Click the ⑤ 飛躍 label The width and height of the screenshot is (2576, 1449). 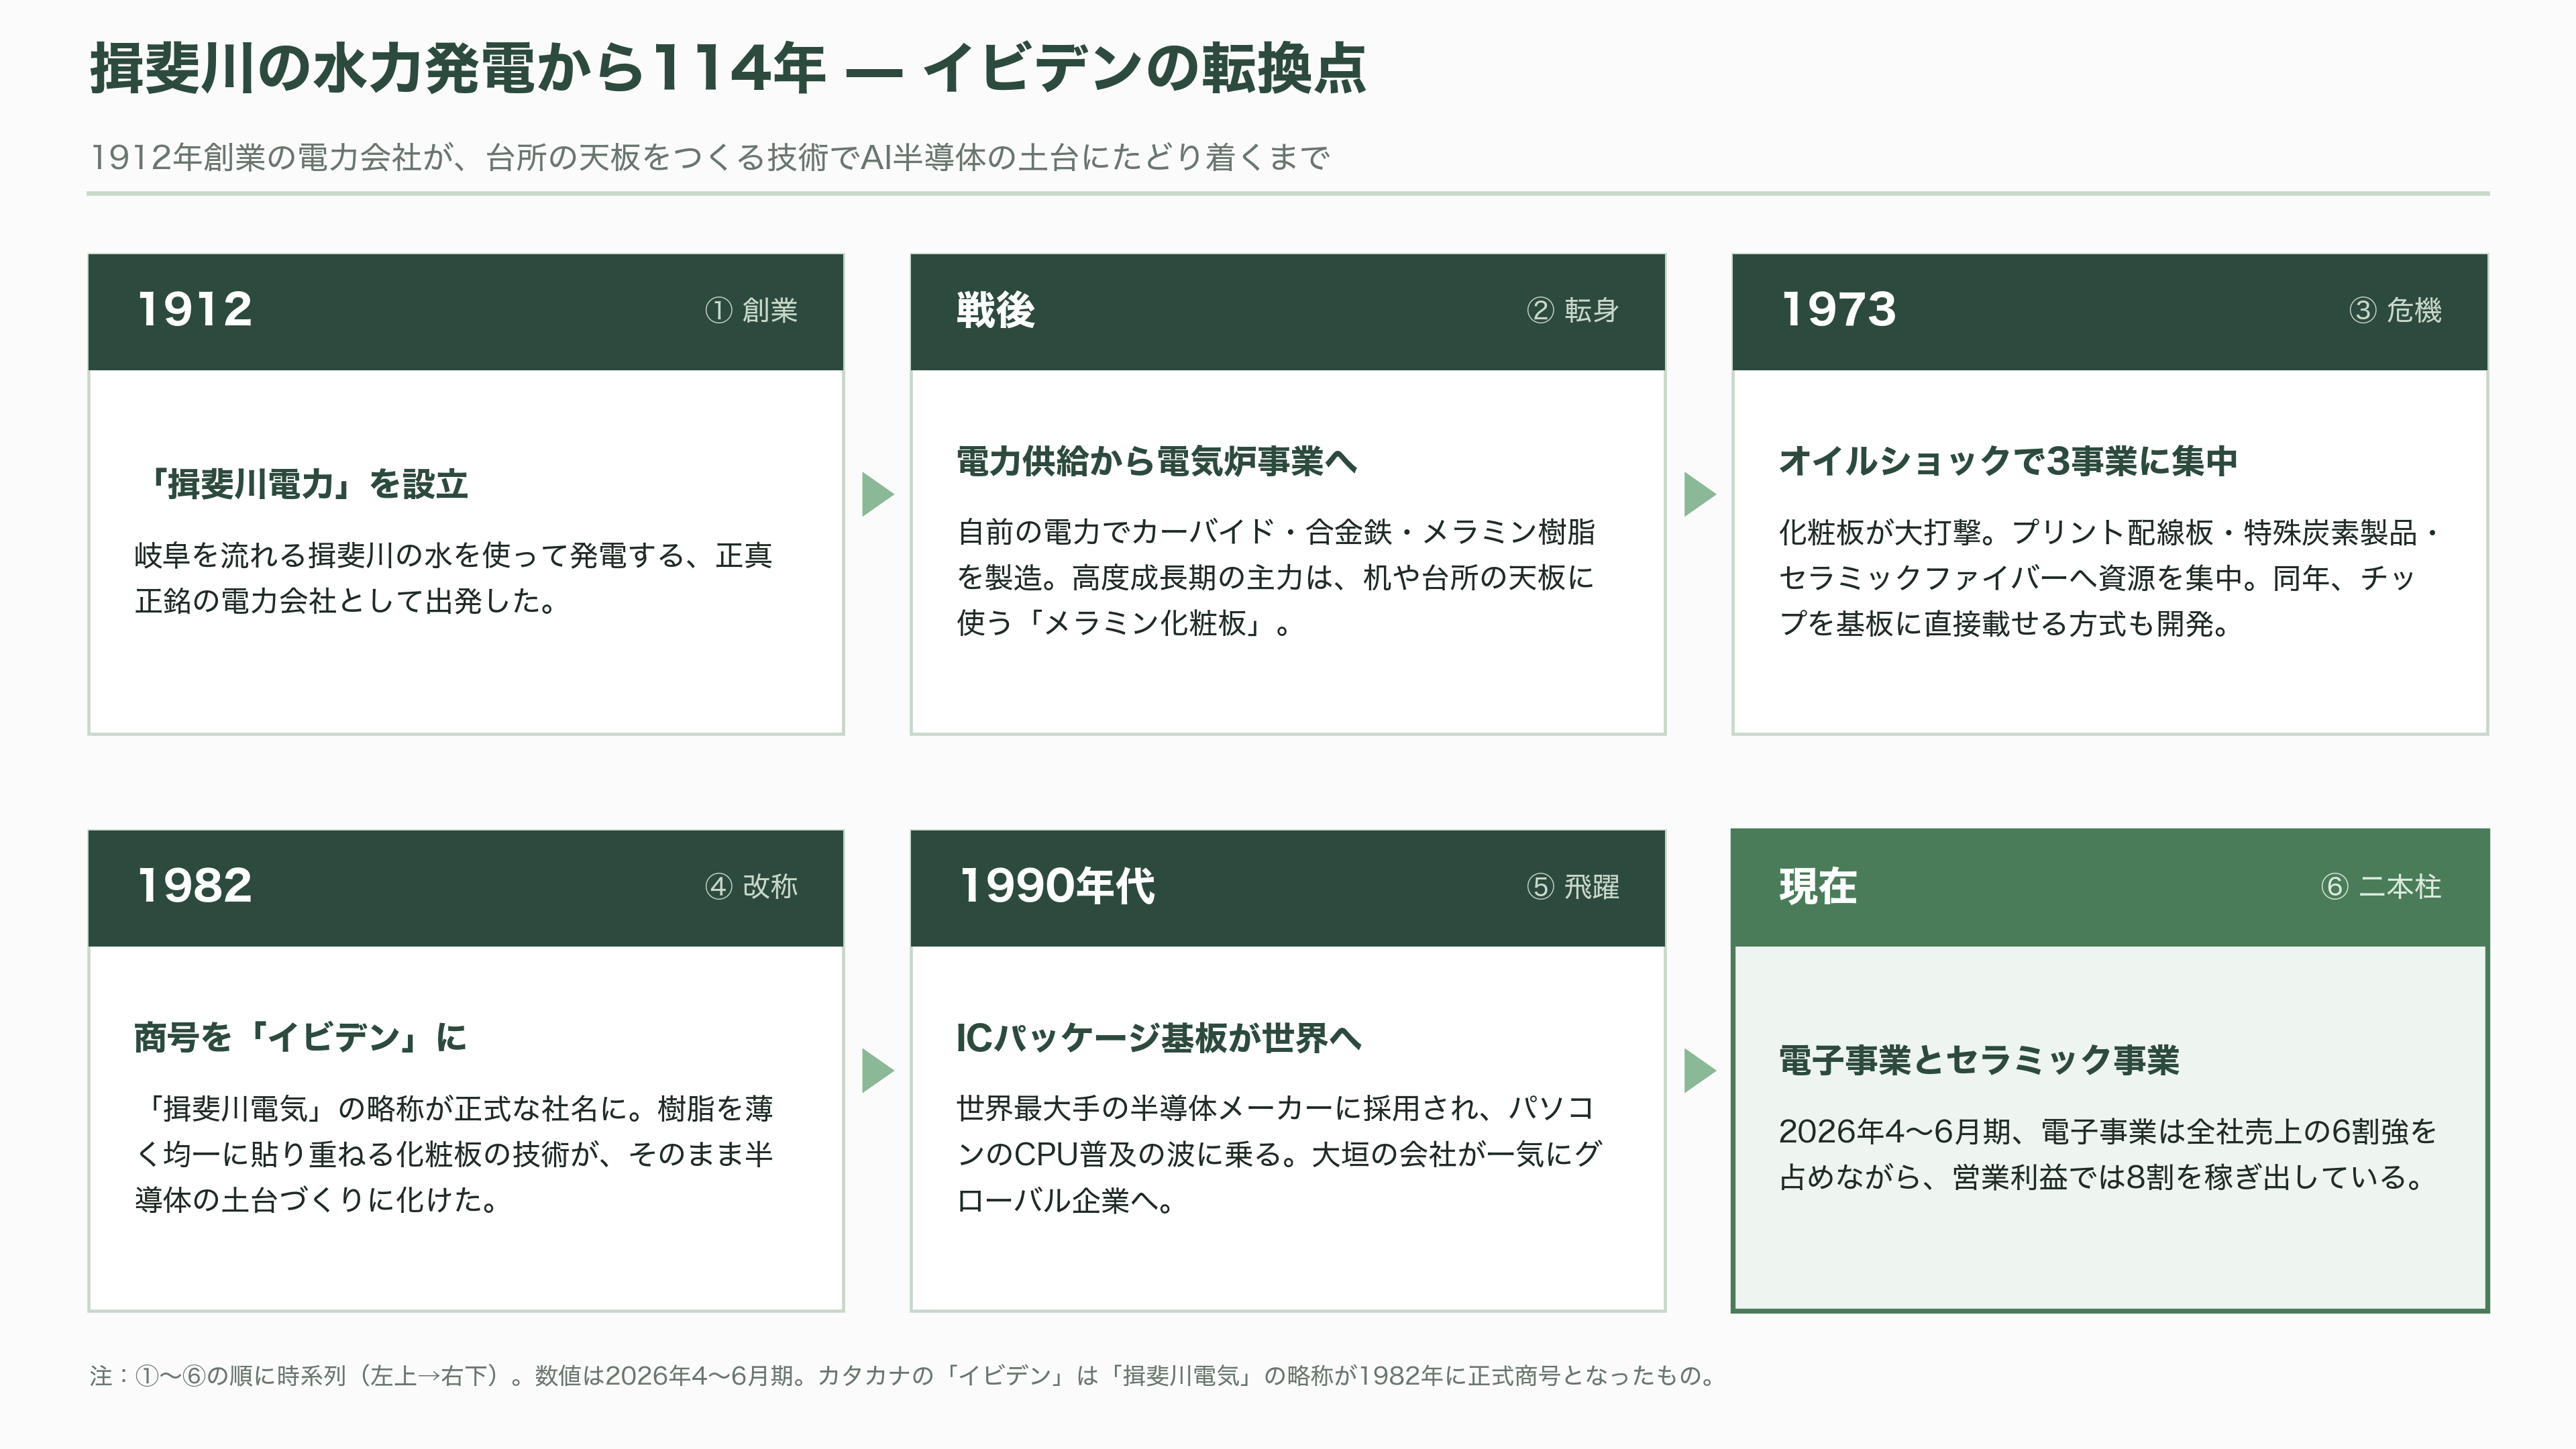pyautogui.click(x=1573, y=887)
